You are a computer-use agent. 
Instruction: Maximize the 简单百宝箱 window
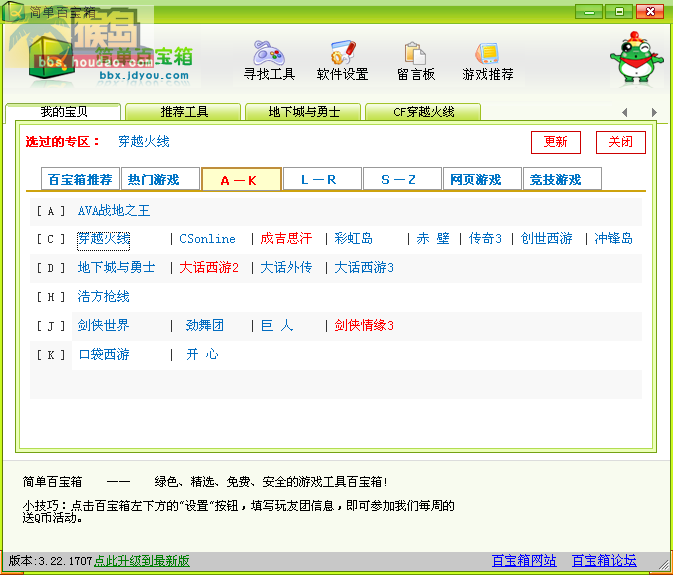(619, 12)
